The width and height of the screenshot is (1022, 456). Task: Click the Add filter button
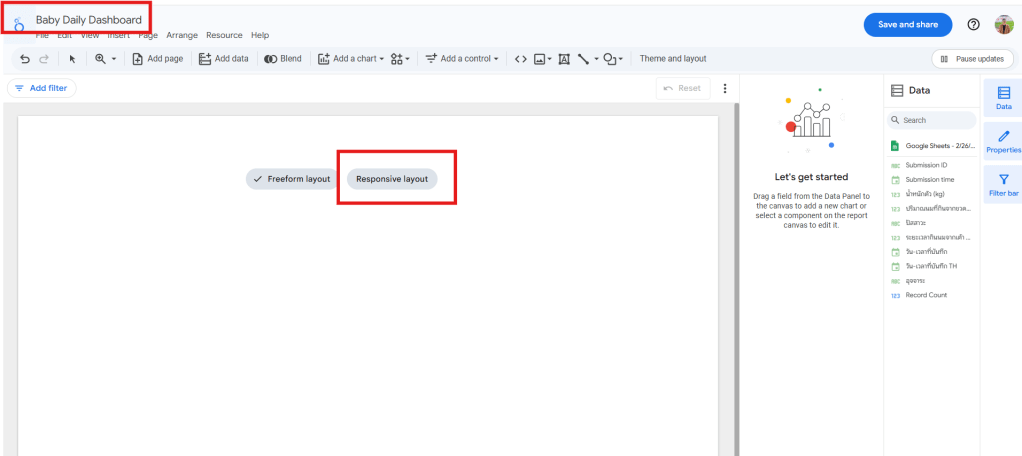(x=41, y=88)
